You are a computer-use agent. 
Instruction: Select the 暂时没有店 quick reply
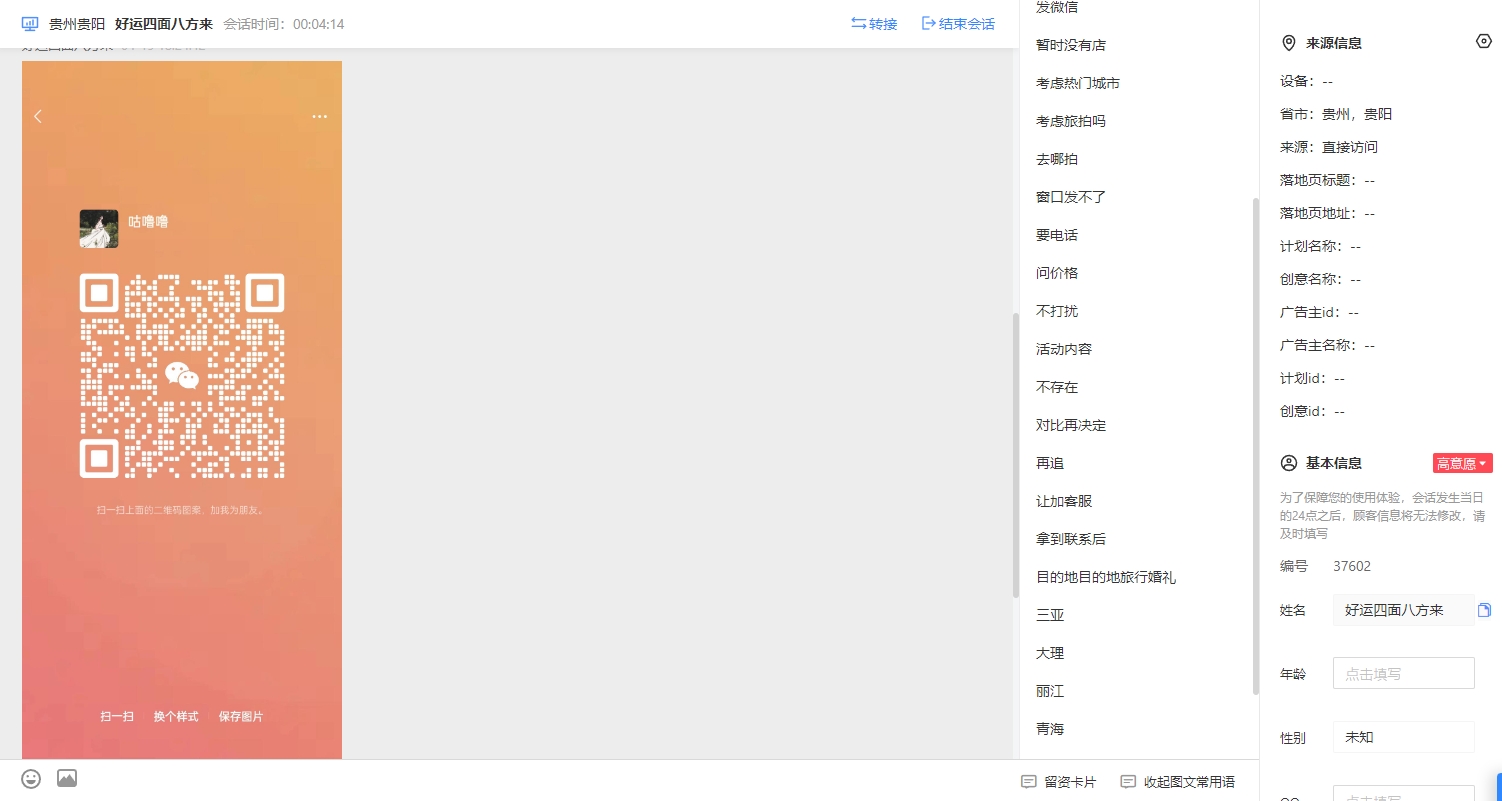pyautogui.click(x=1071, y=45)
